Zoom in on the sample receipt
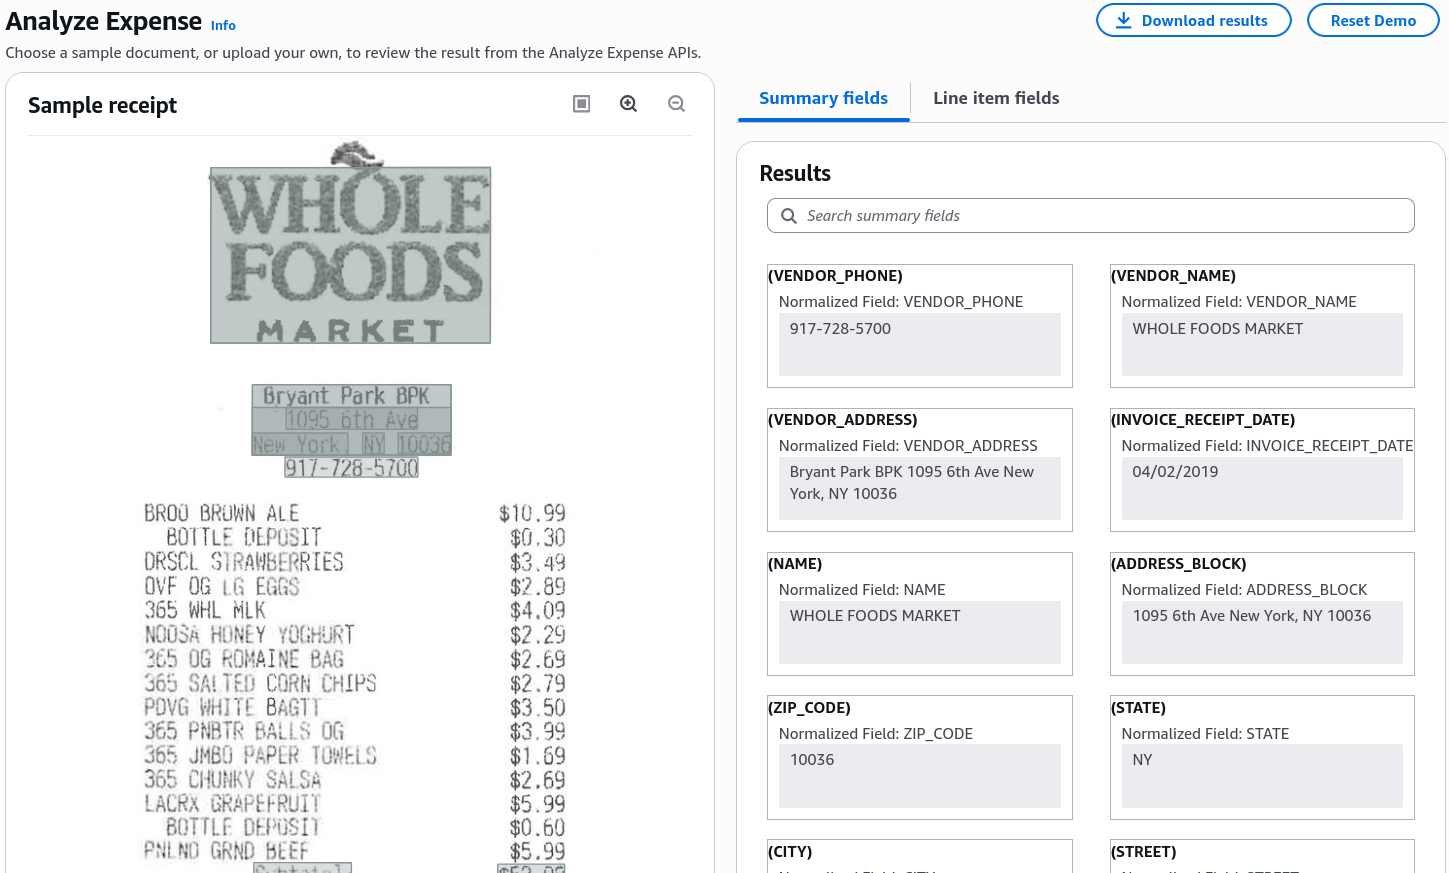The width and height of the screenshot is (1449, 873). click(x=628, y=104)
